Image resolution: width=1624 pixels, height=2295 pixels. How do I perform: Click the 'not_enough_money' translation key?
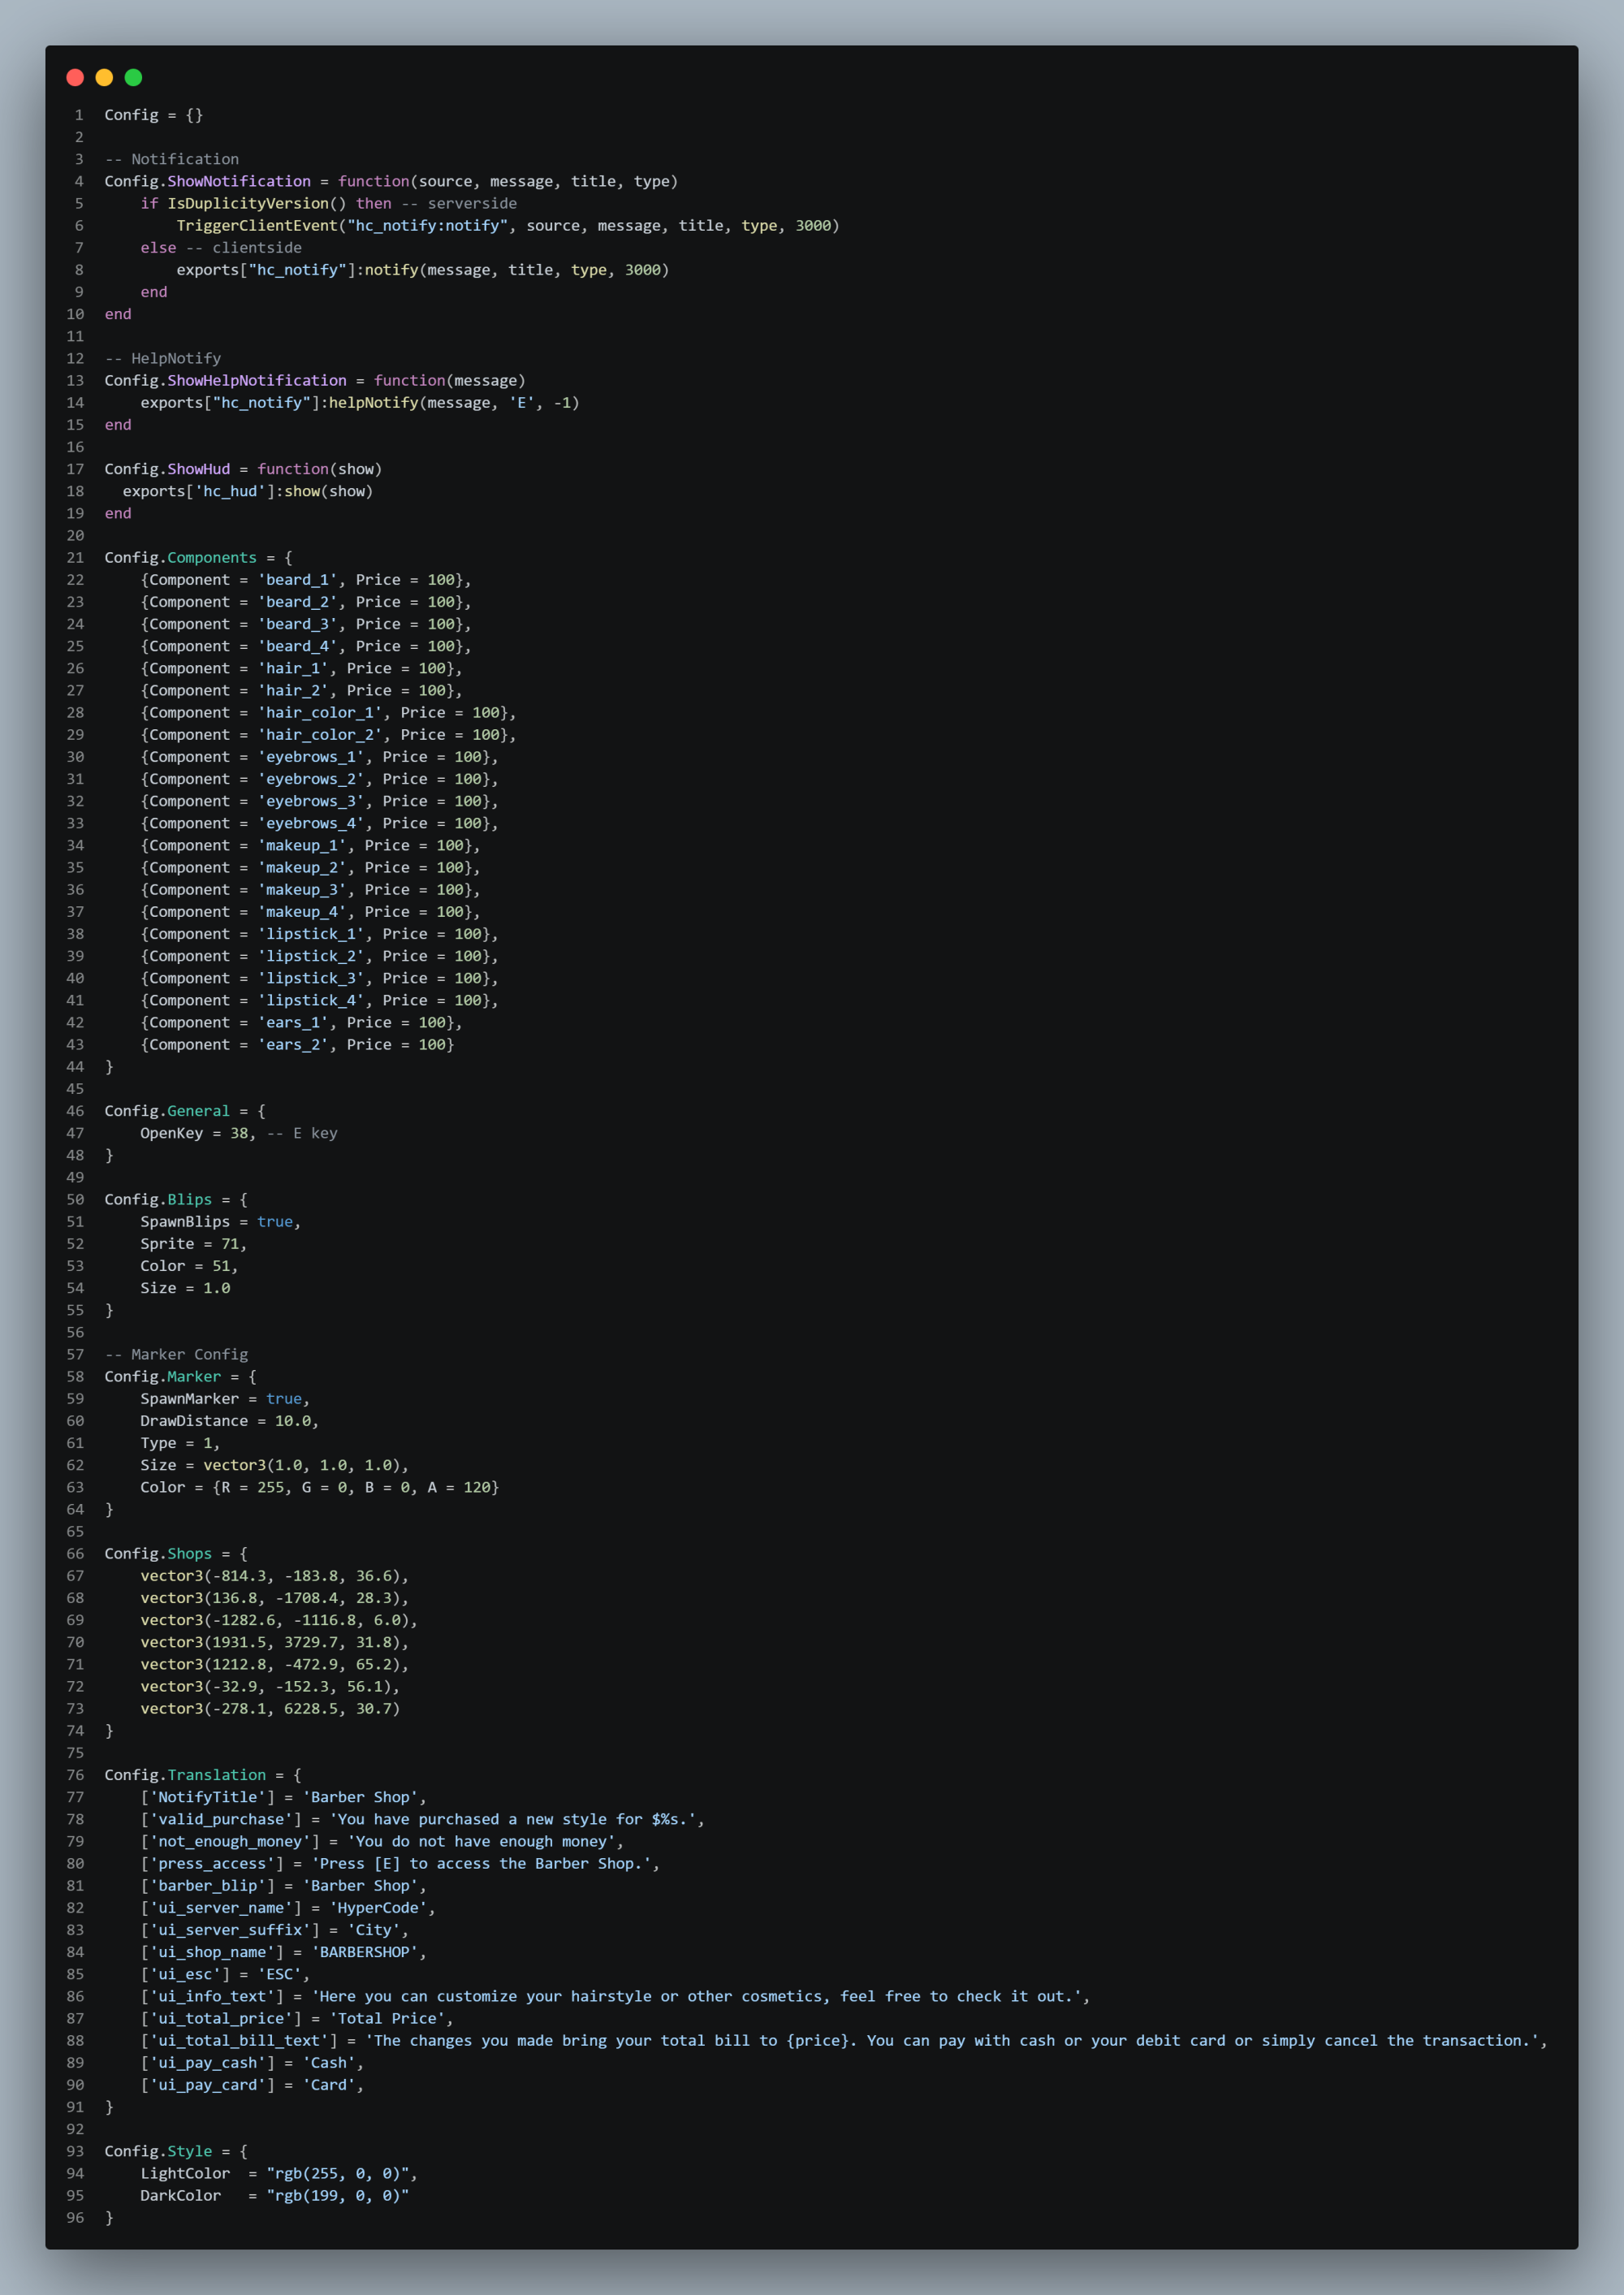point(230,1841)
